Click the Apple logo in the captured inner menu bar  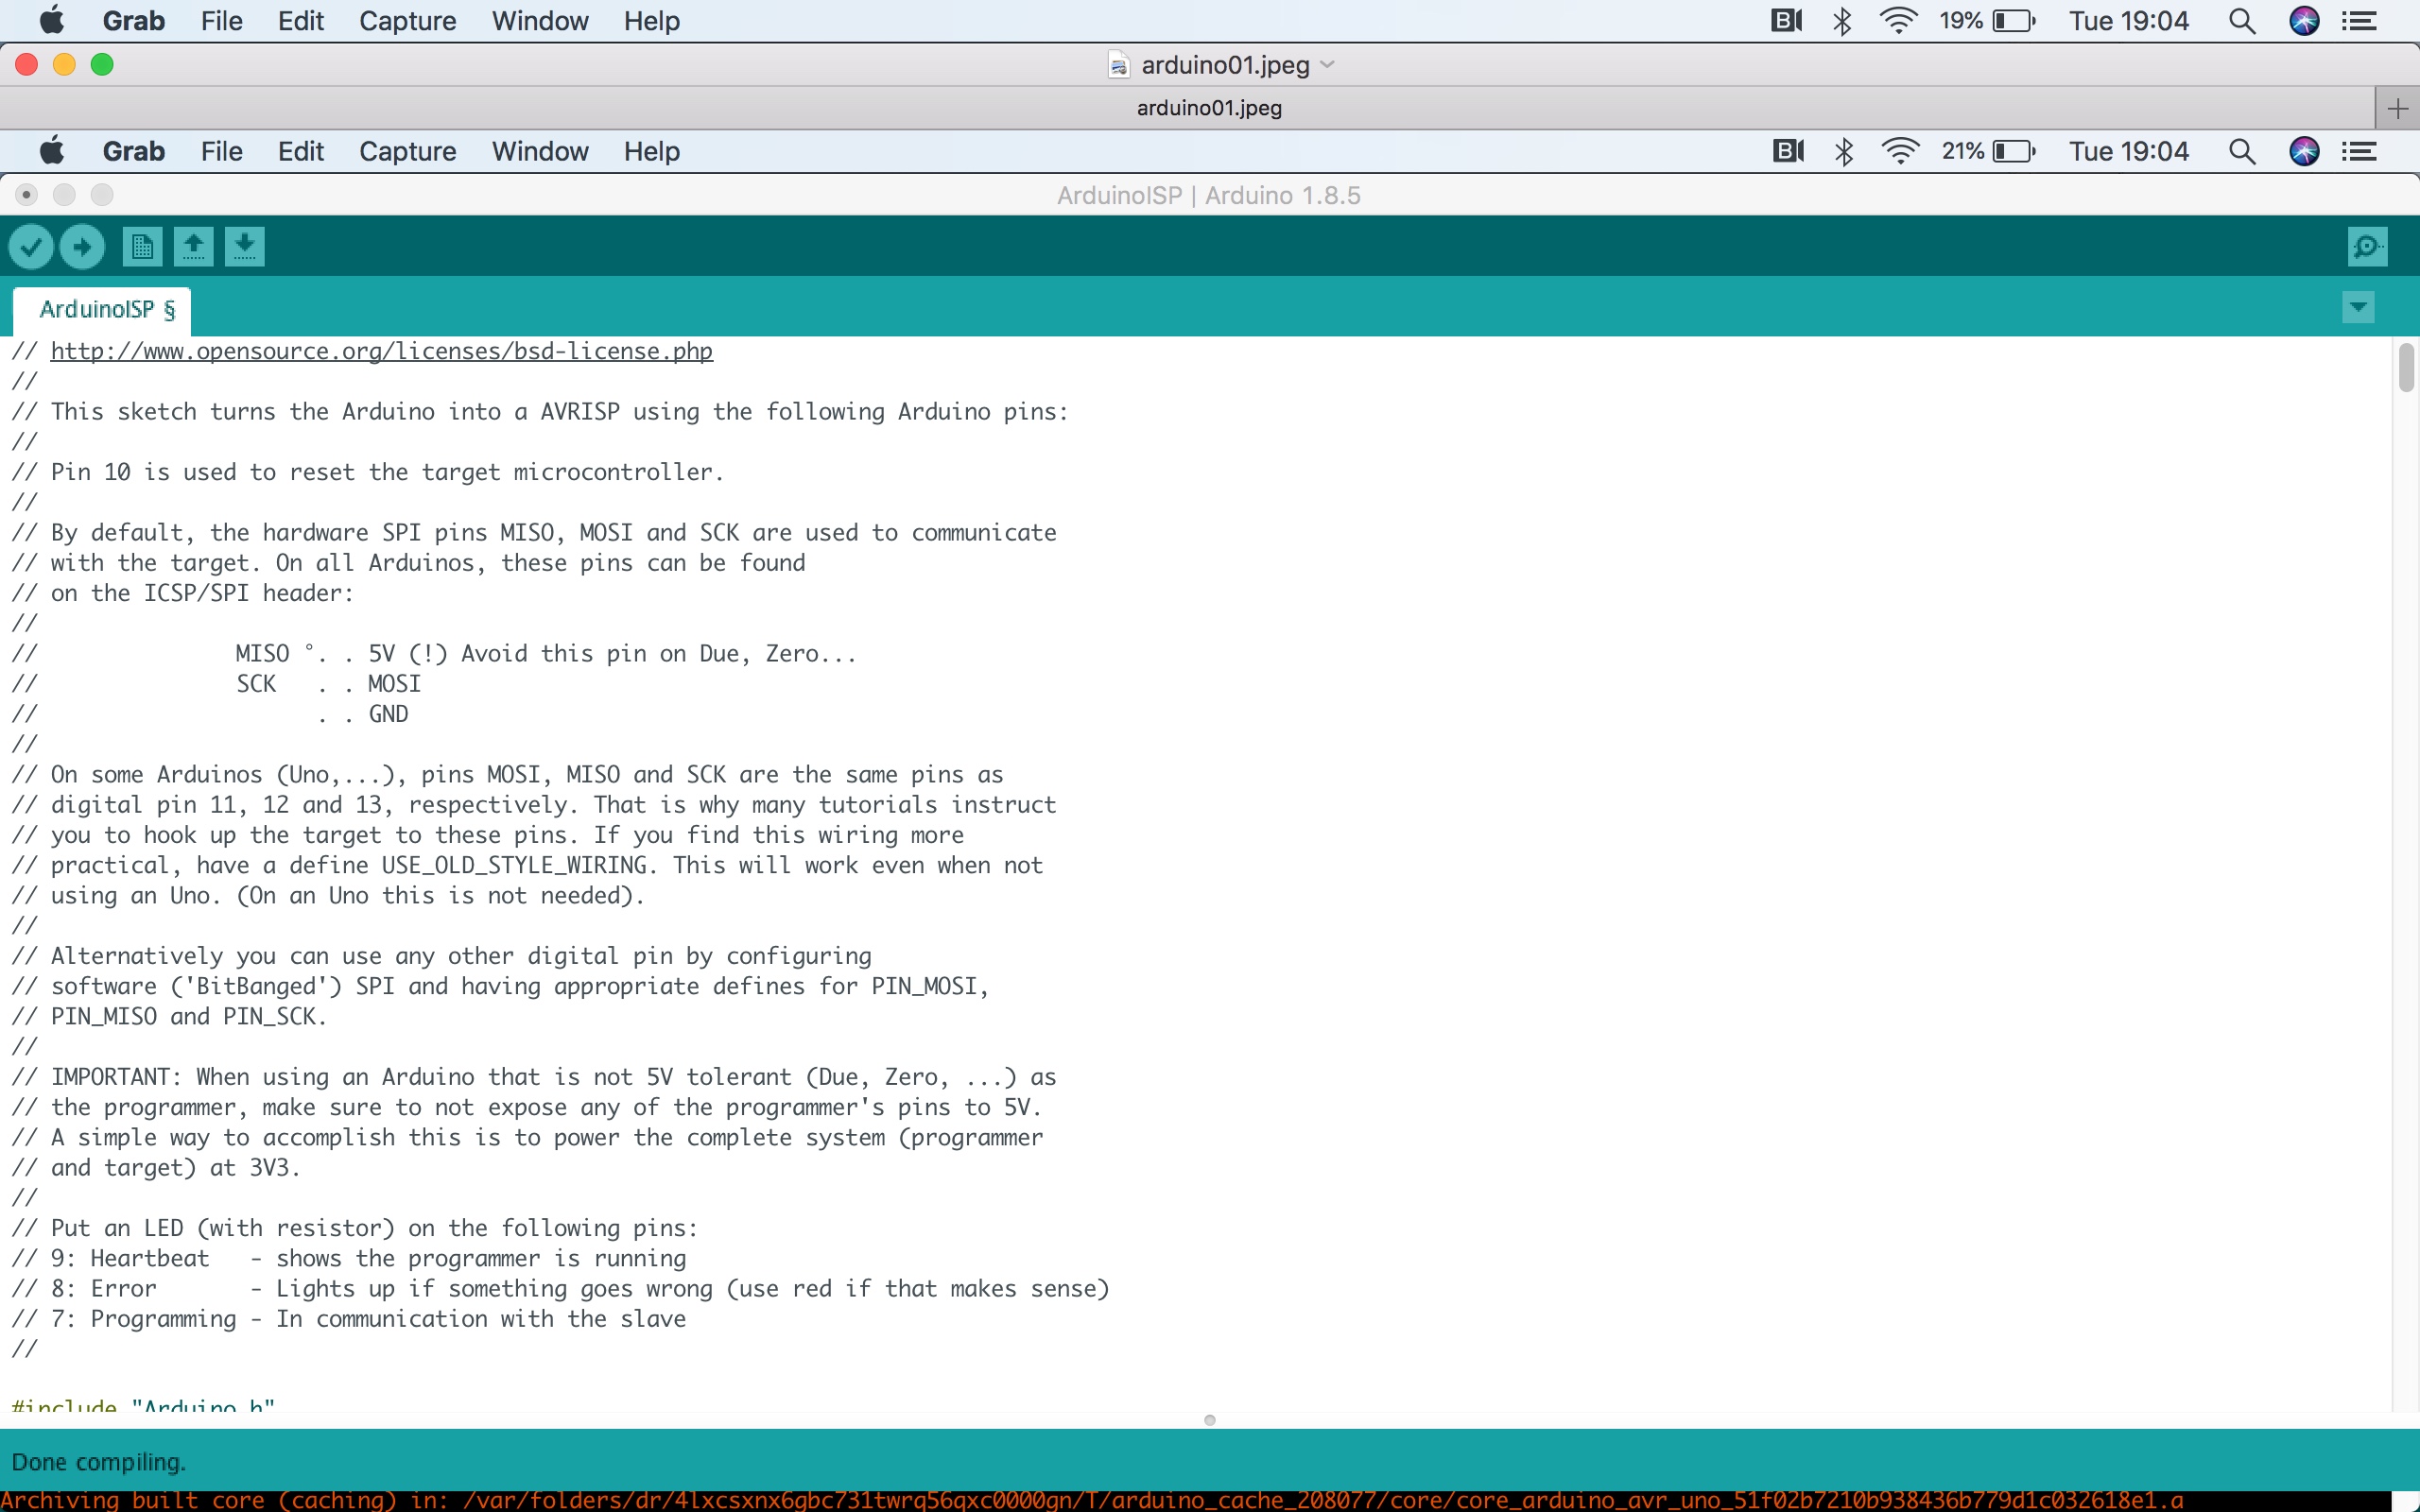(x=52, y=151)
